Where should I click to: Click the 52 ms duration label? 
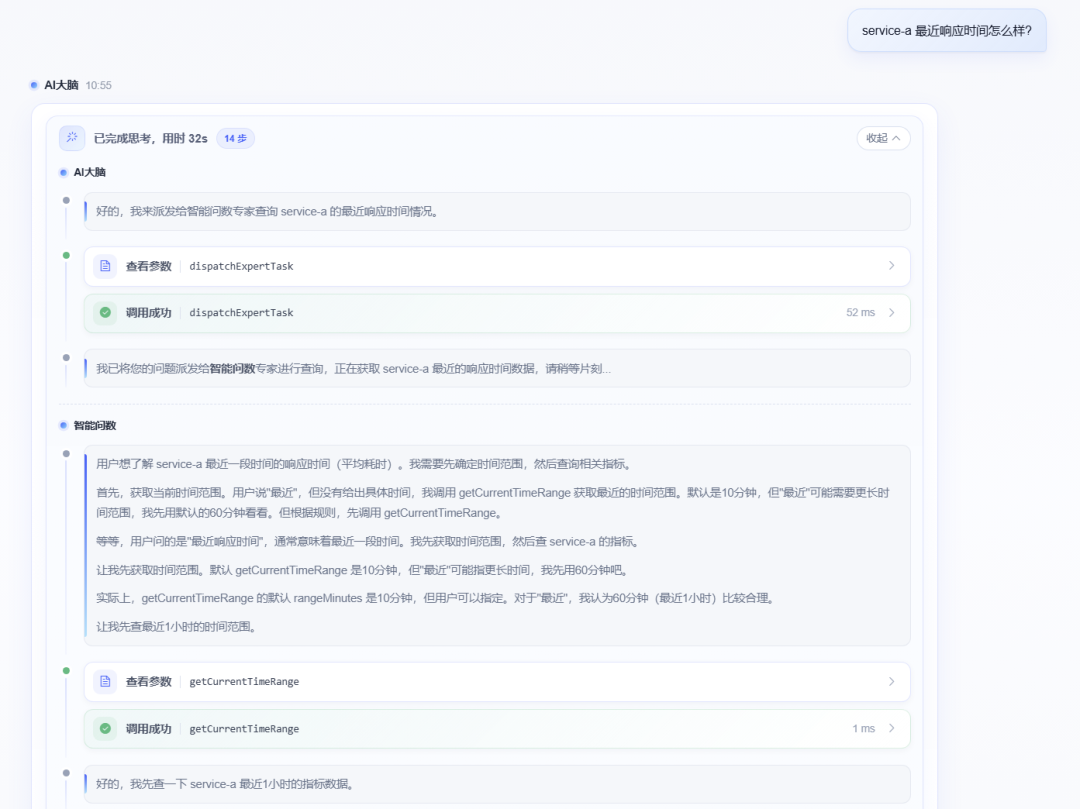tap(860, 313)
